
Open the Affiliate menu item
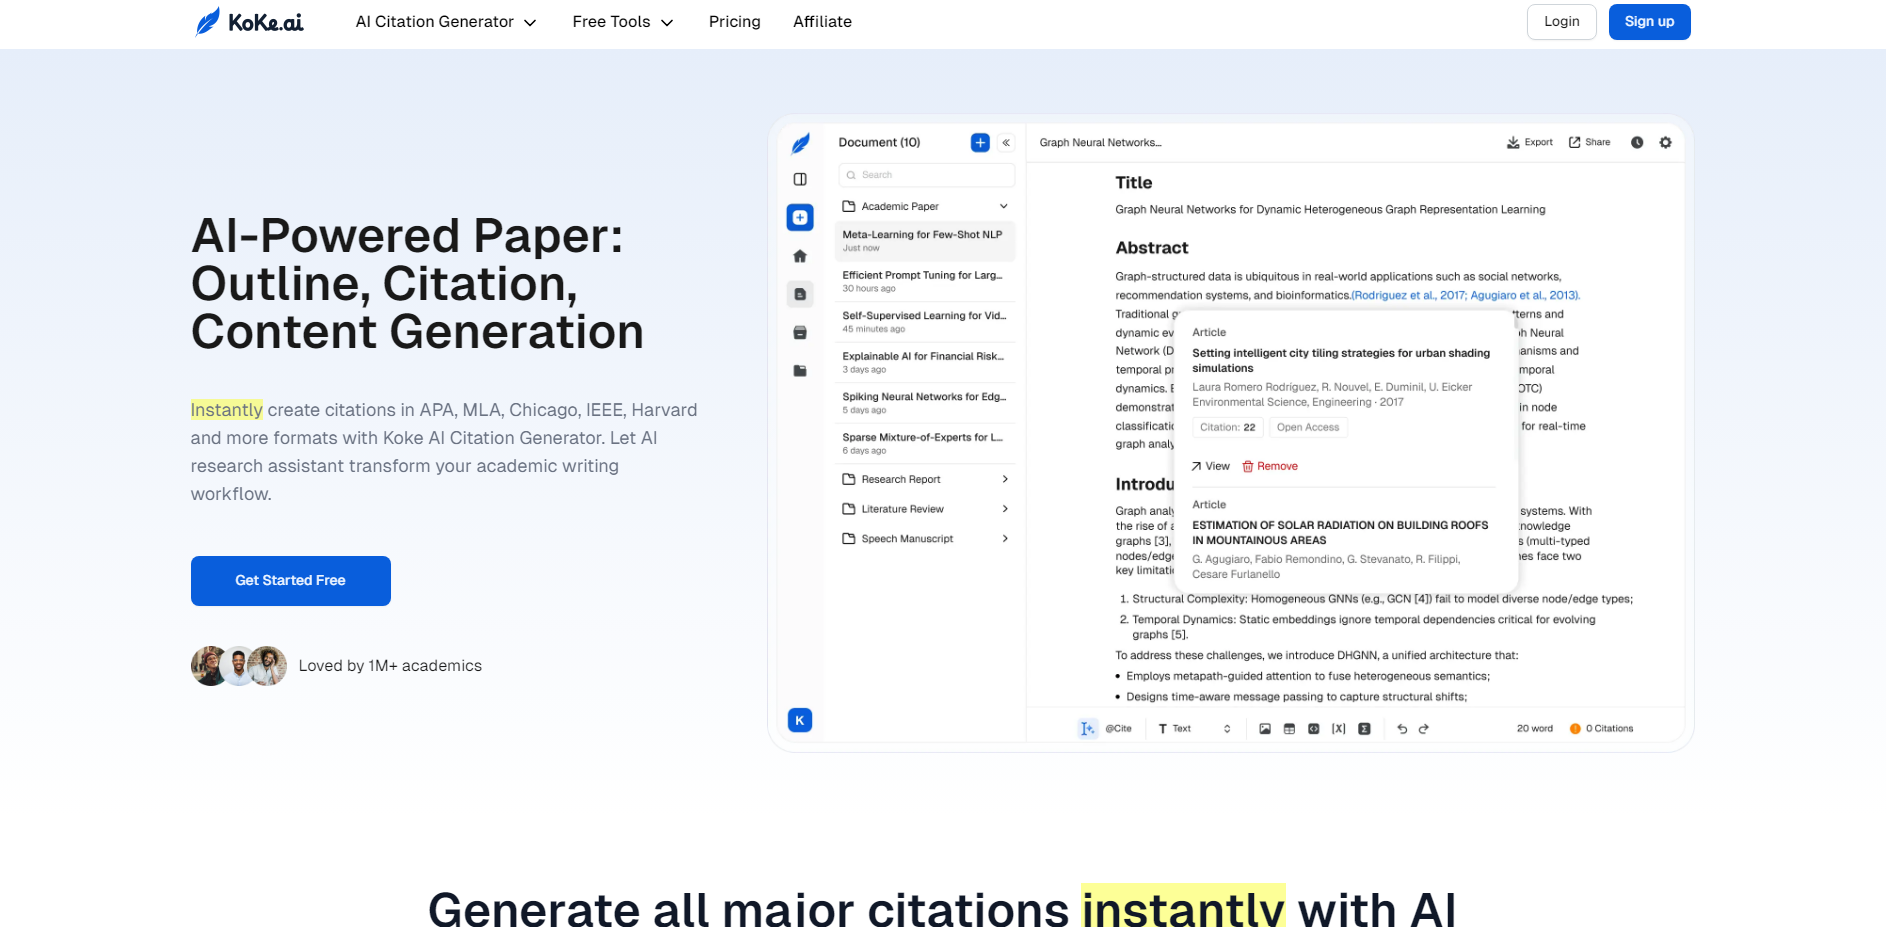pyautogui.click(x=822, y=22)
